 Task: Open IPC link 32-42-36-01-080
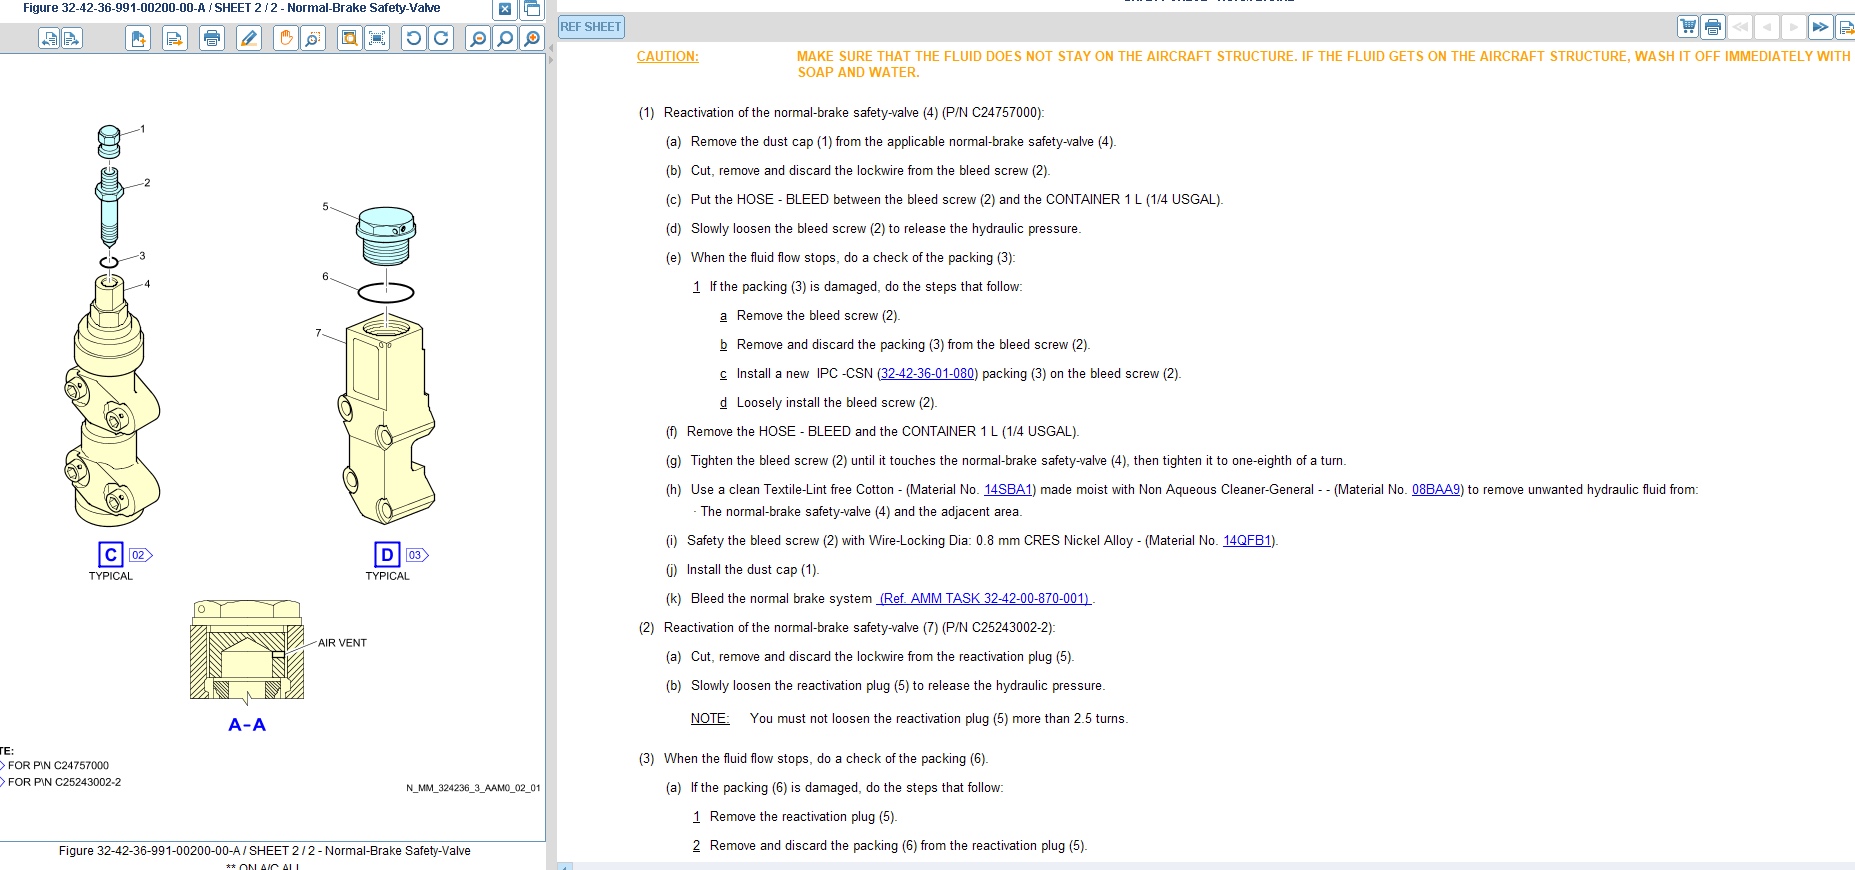pyautogui.click(x=927, y=374)
